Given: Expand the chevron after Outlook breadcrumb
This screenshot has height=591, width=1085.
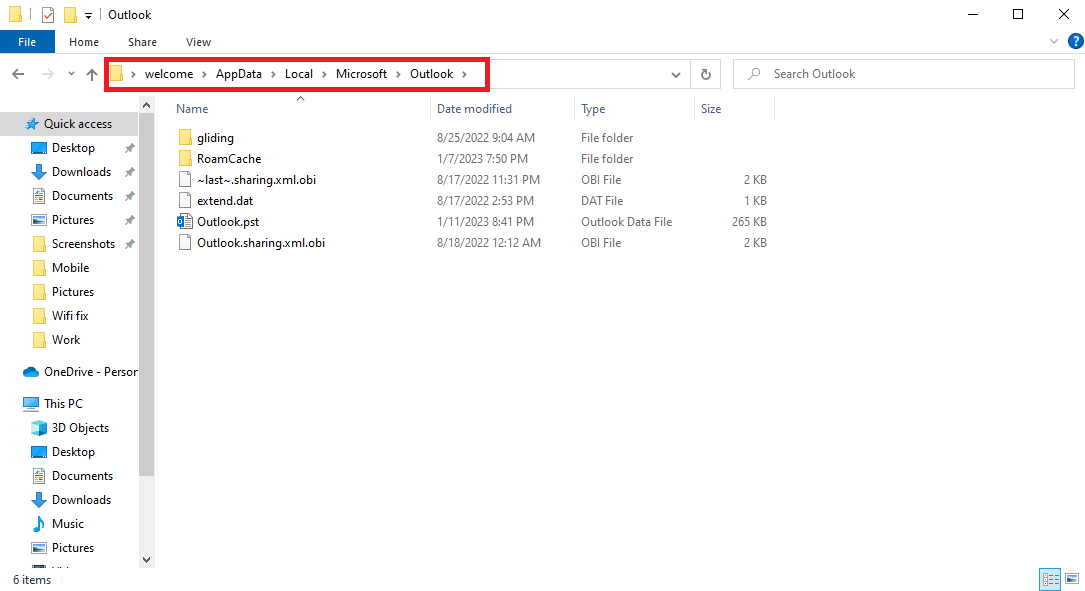Looking at the screenshot, I should point(464,74).
